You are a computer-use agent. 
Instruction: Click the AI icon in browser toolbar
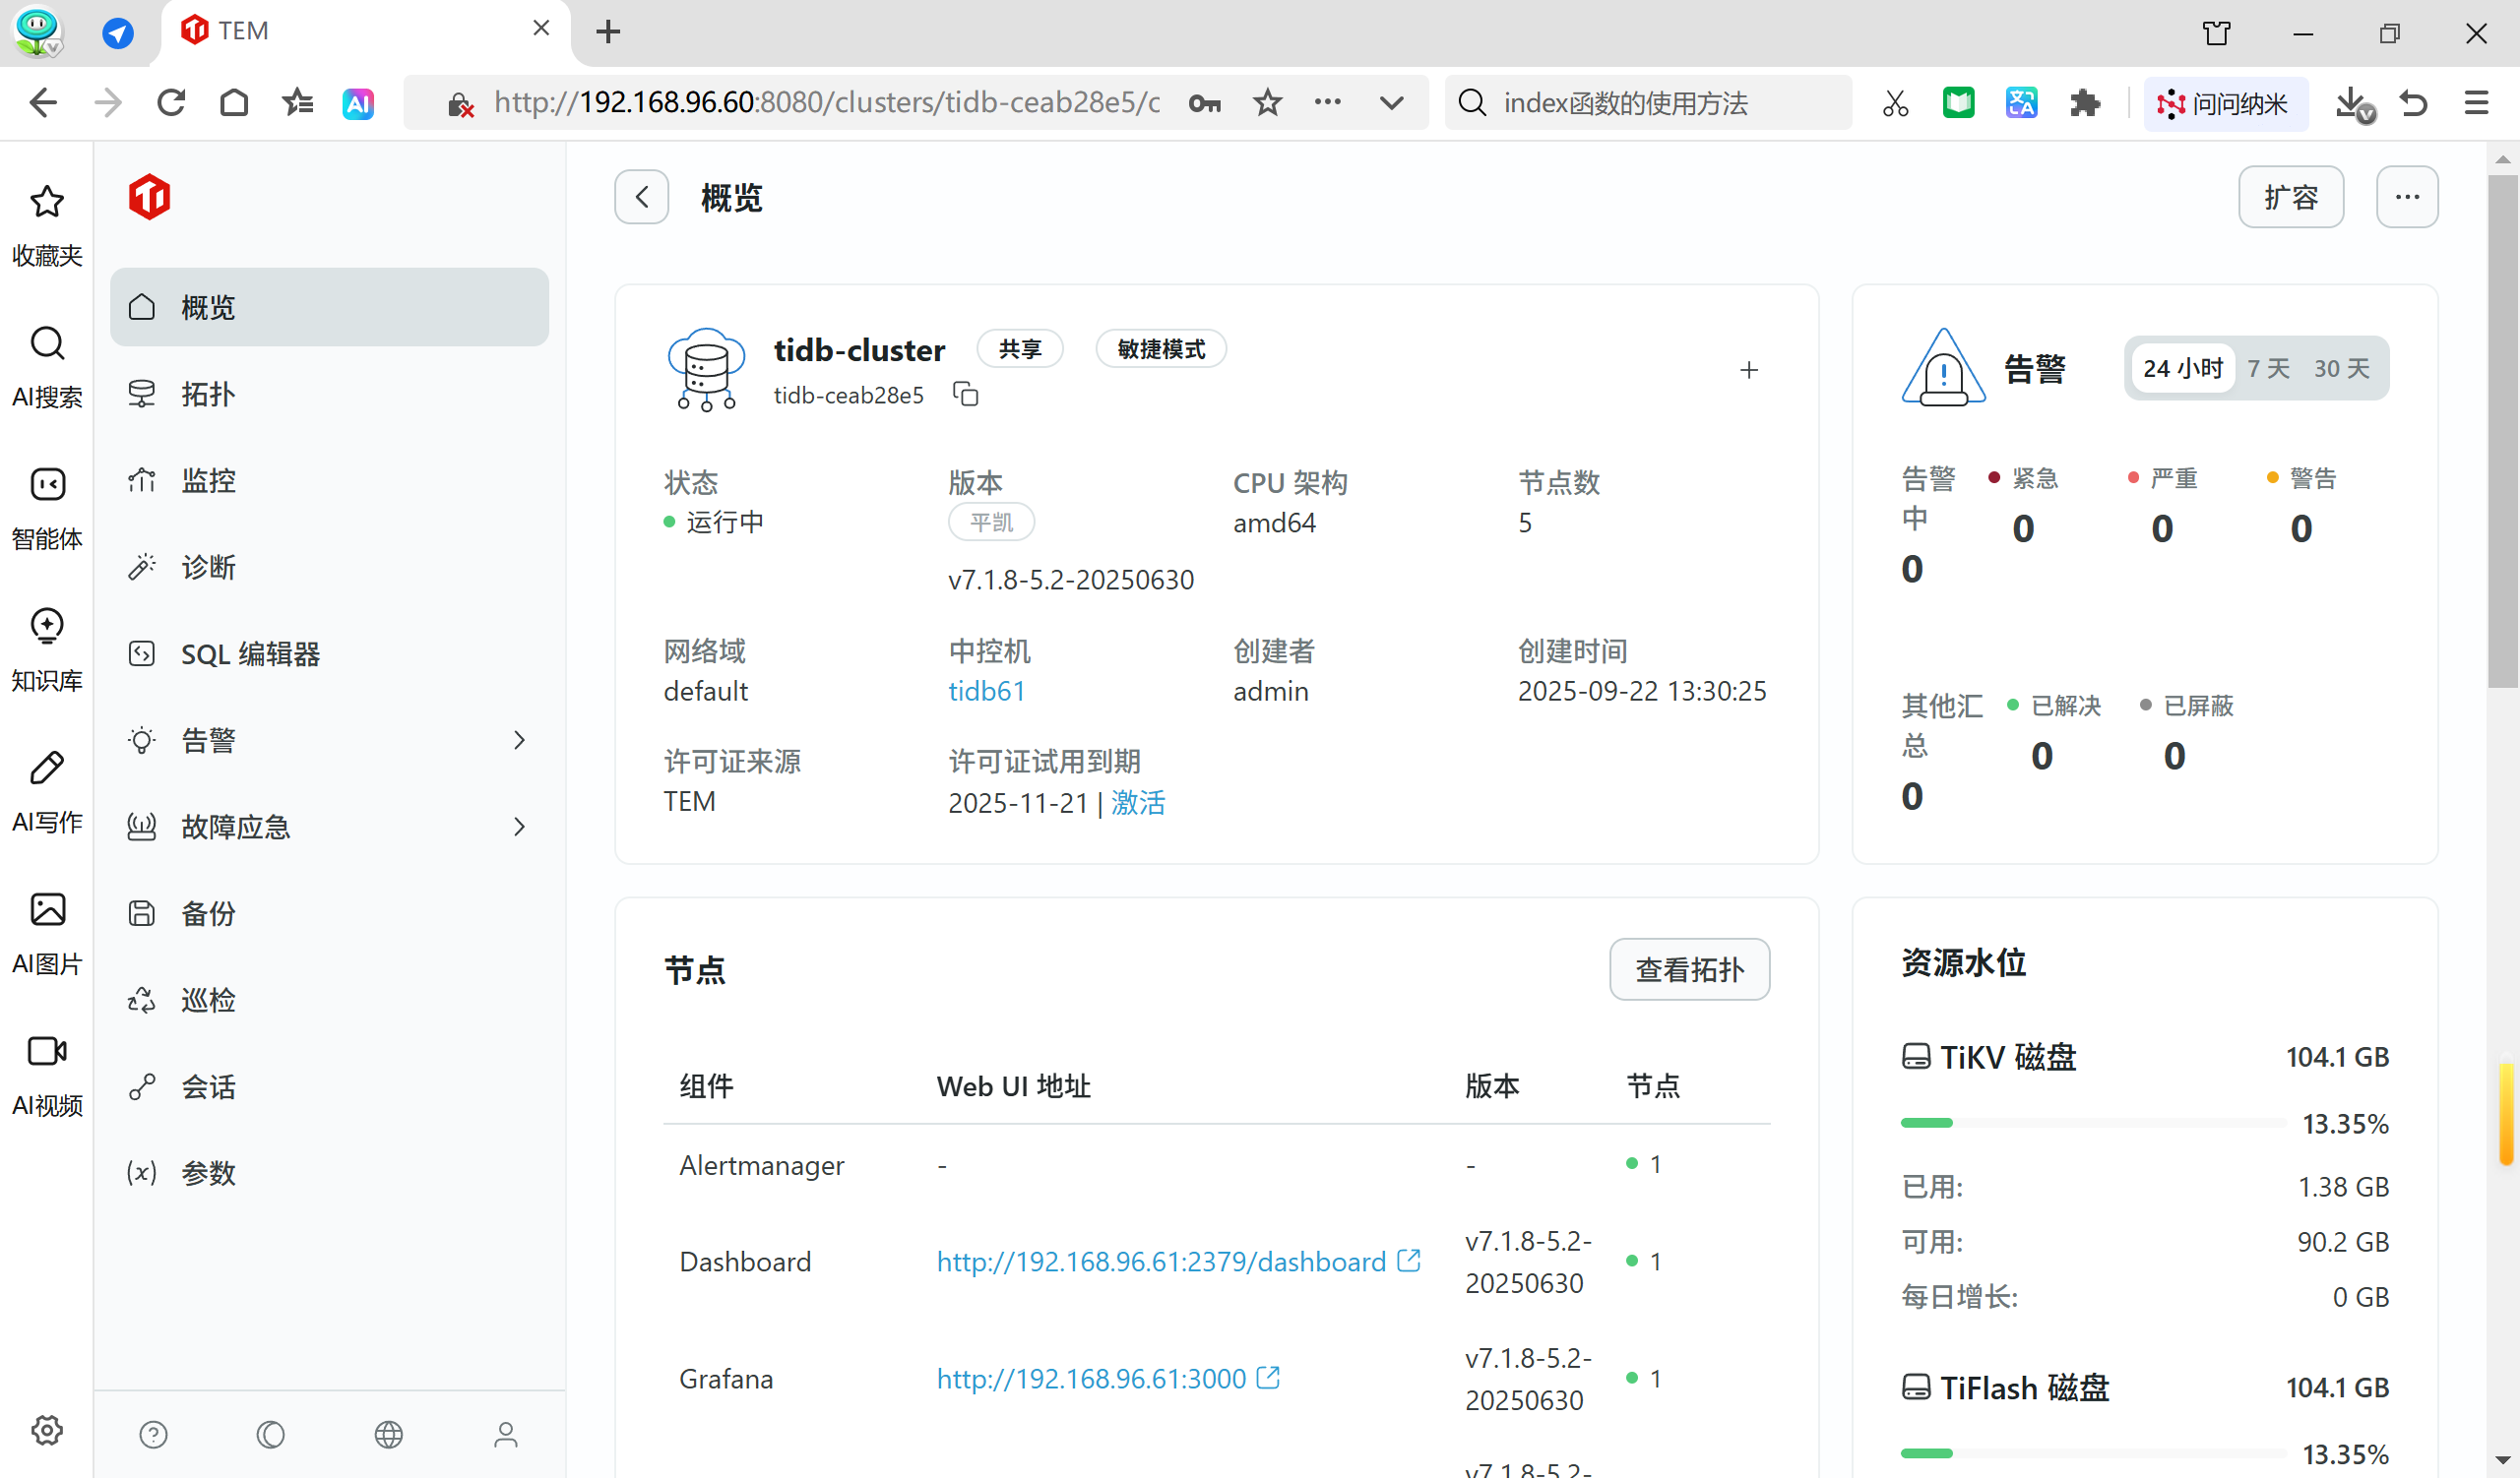coord(359,103)
